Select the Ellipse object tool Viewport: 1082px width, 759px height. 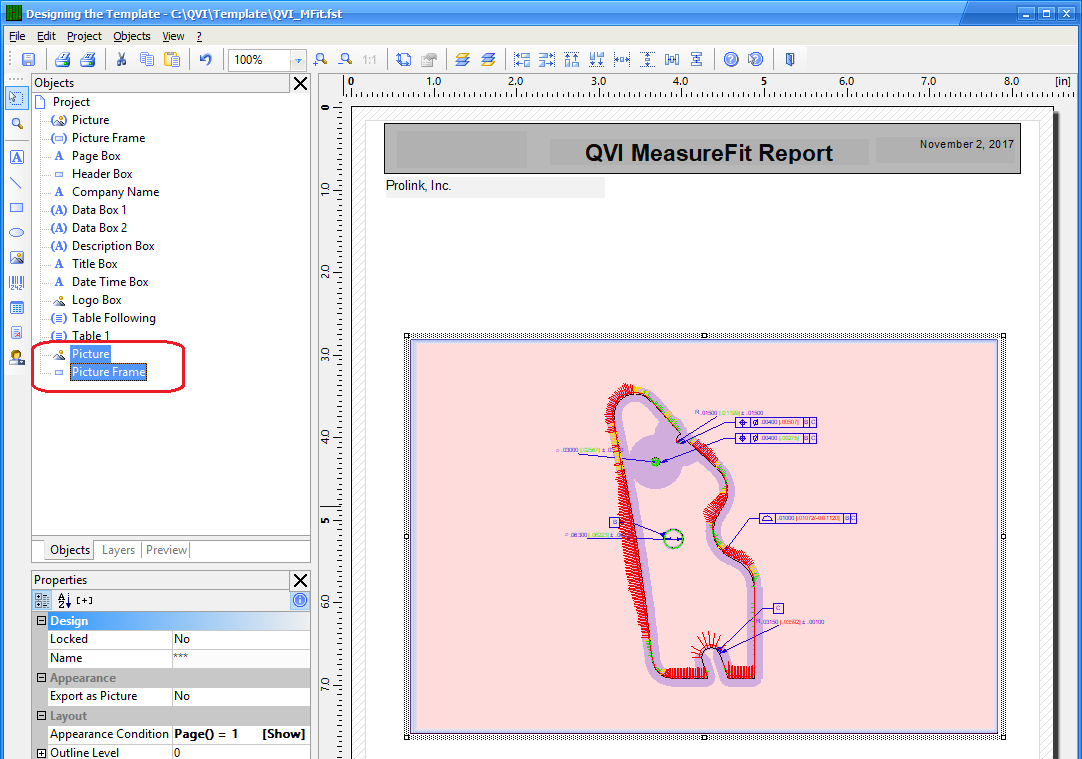point(17,233)
